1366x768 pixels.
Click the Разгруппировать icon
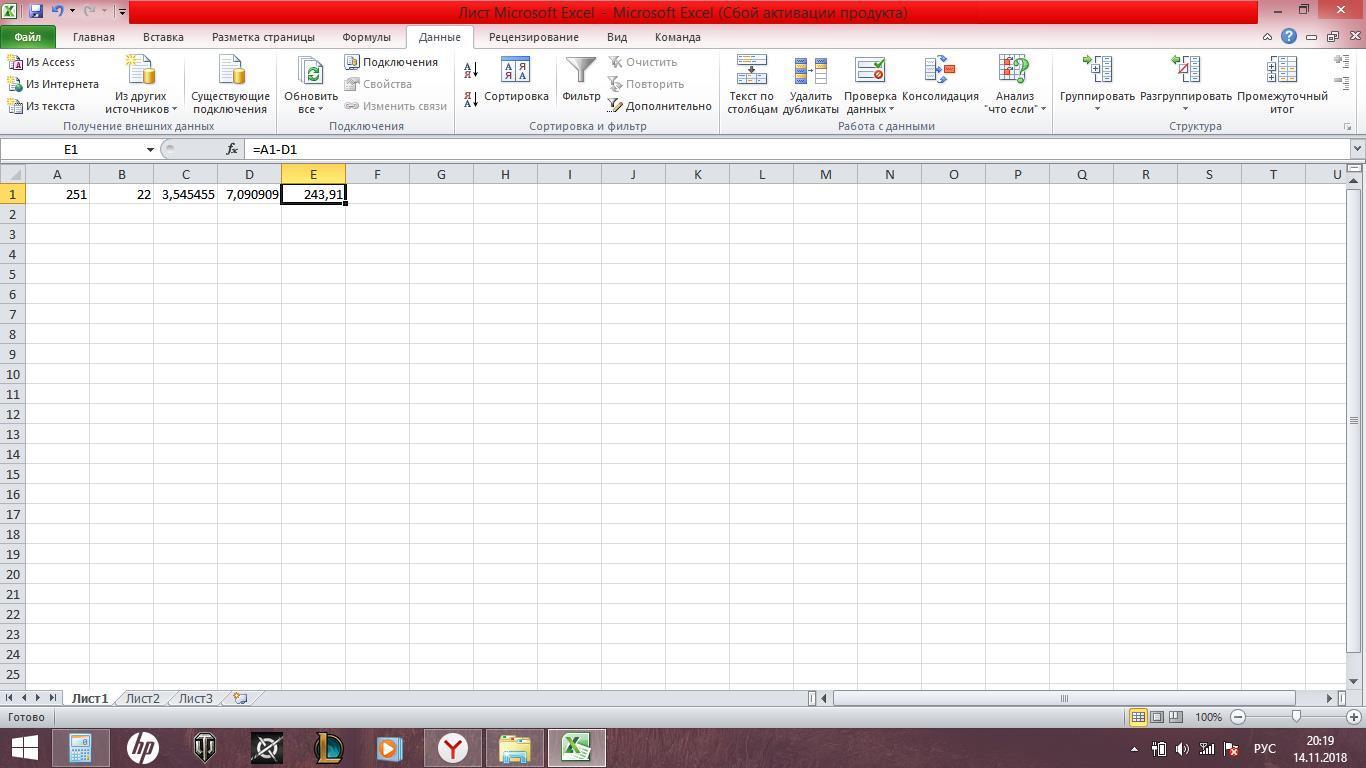pyautogui.click(x=1185, y=69)
